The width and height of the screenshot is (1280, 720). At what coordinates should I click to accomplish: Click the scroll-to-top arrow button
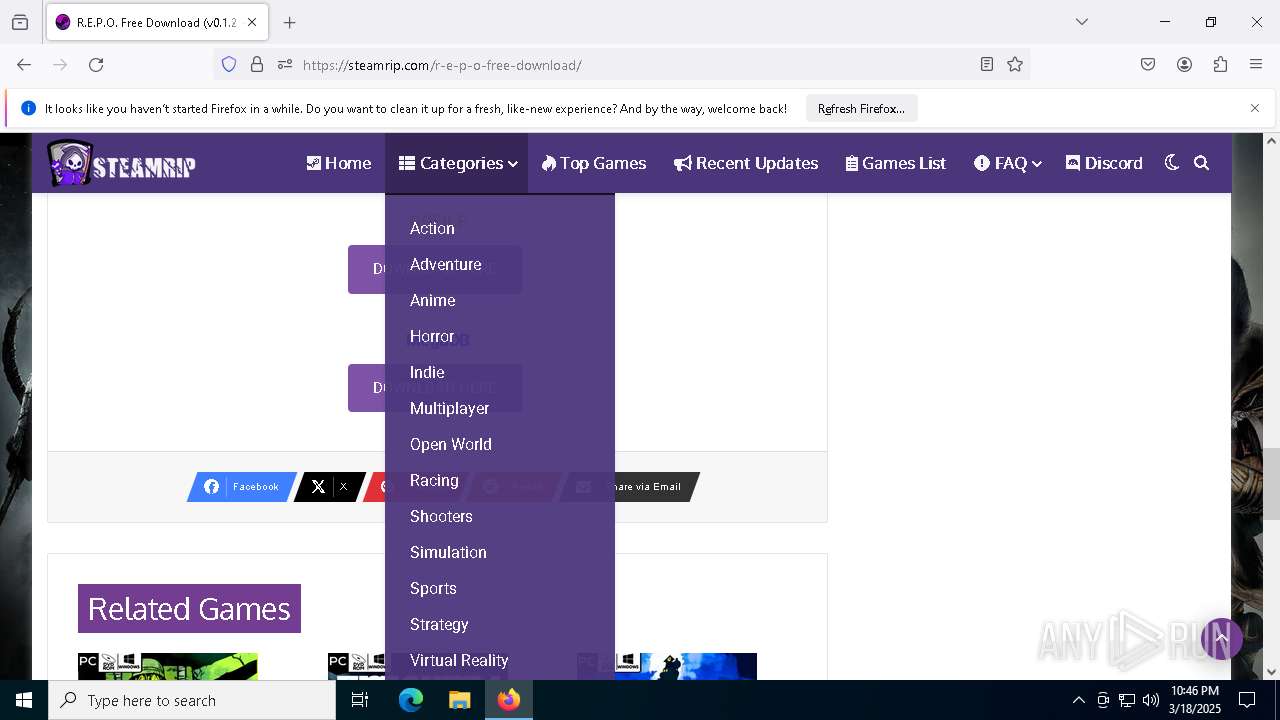[x=1221, y=638]
